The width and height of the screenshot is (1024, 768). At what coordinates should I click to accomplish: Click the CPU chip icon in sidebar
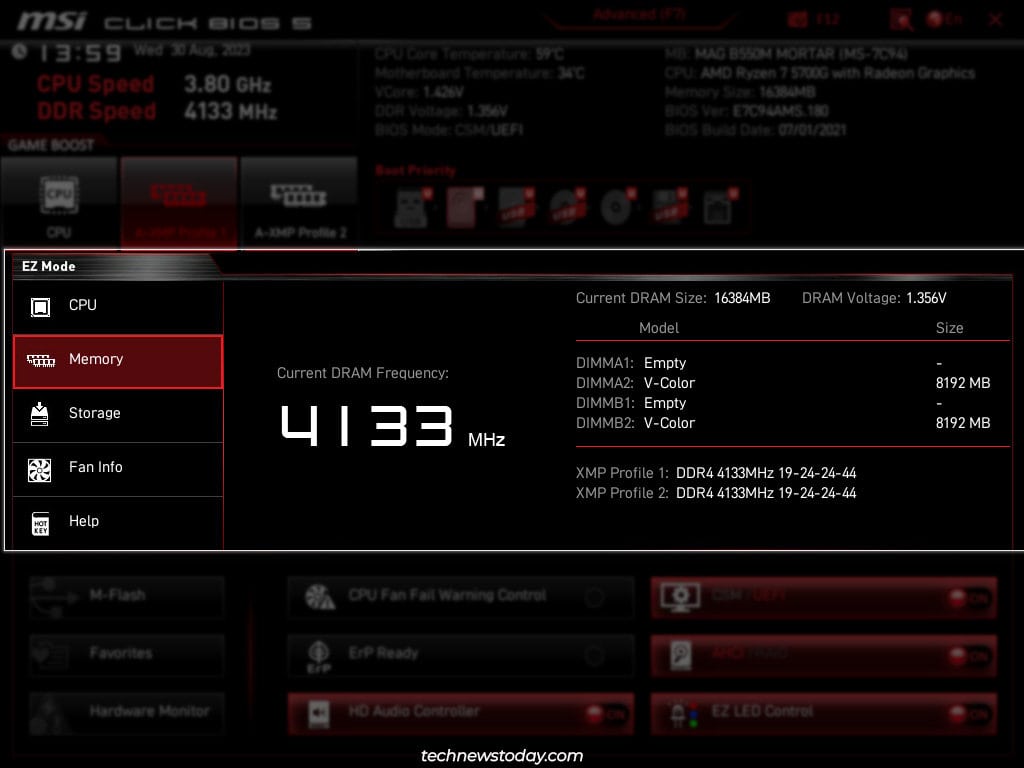[x=40, y=306]
